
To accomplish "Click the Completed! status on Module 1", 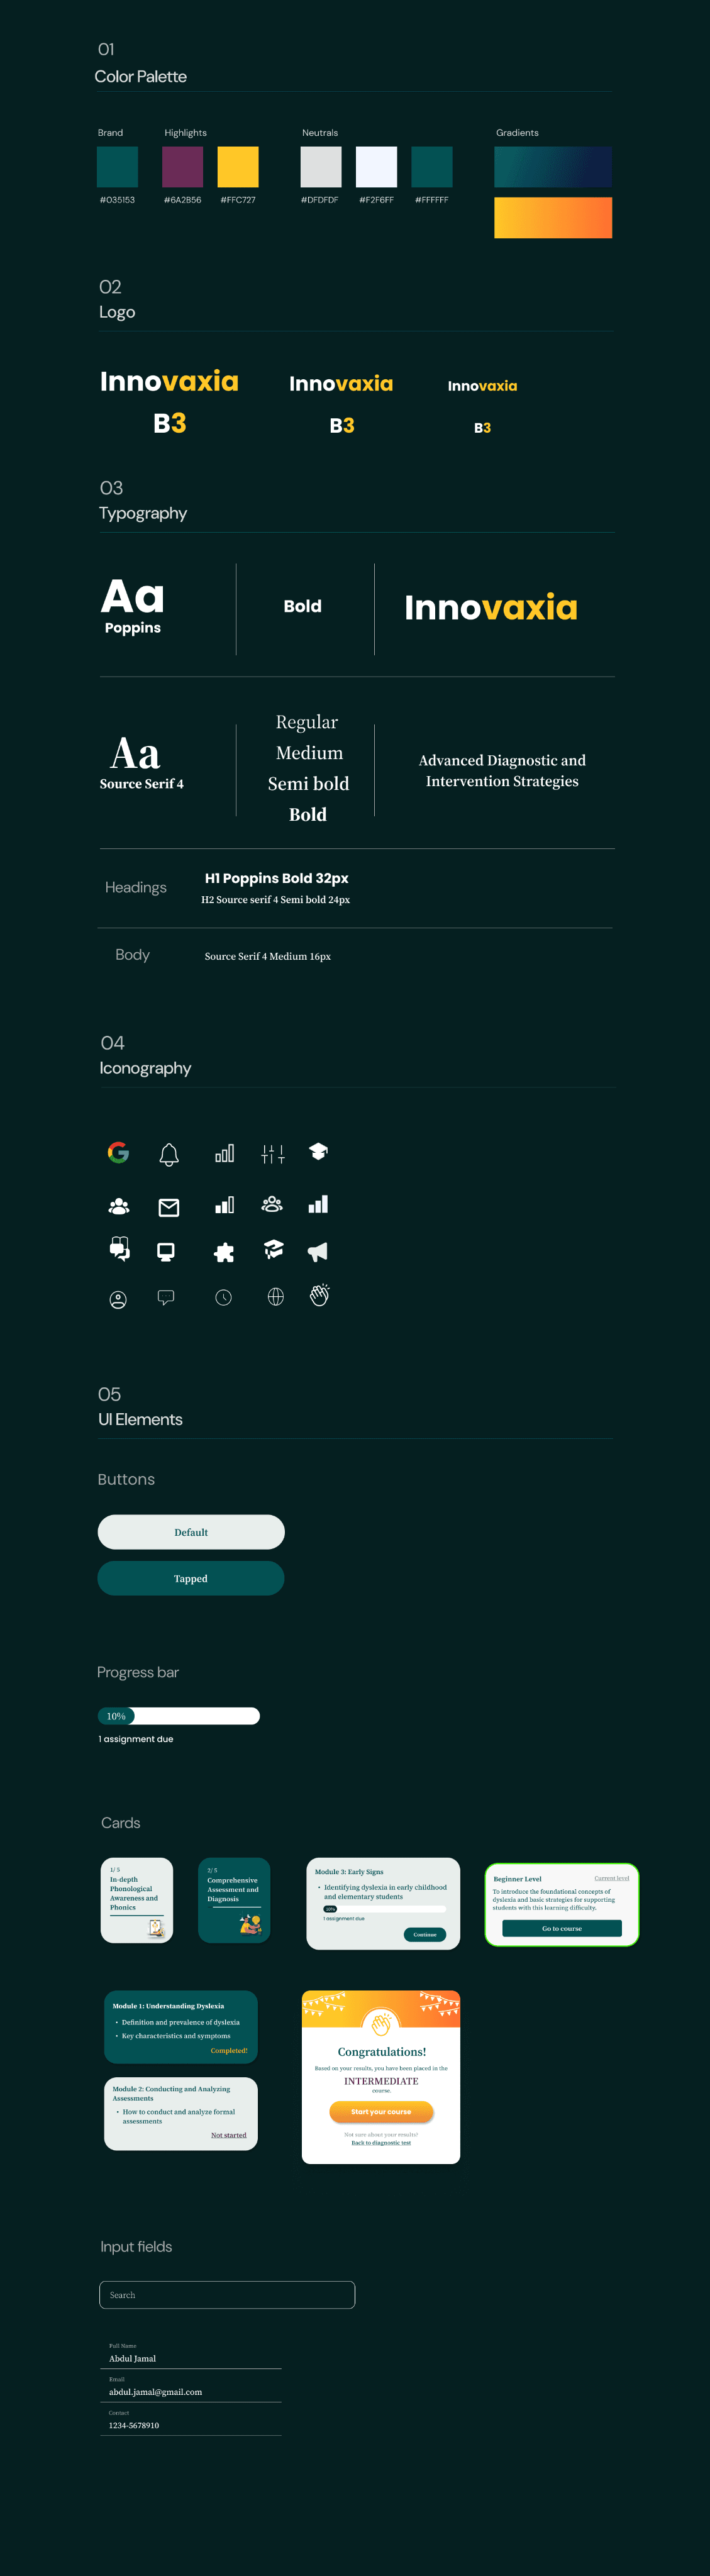I will pyautogui.click(x=229, y=2050).
